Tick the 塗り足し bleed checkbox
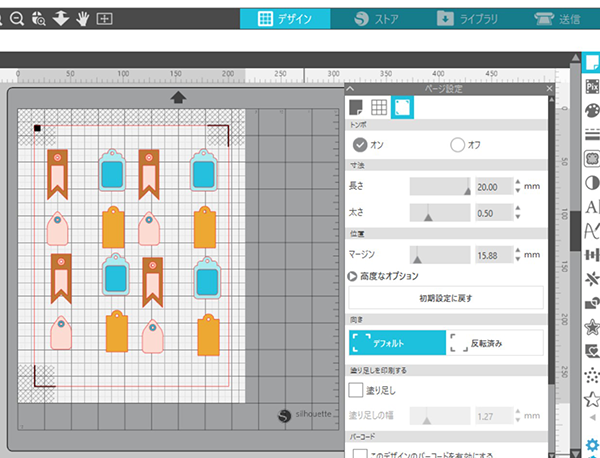 356,390
